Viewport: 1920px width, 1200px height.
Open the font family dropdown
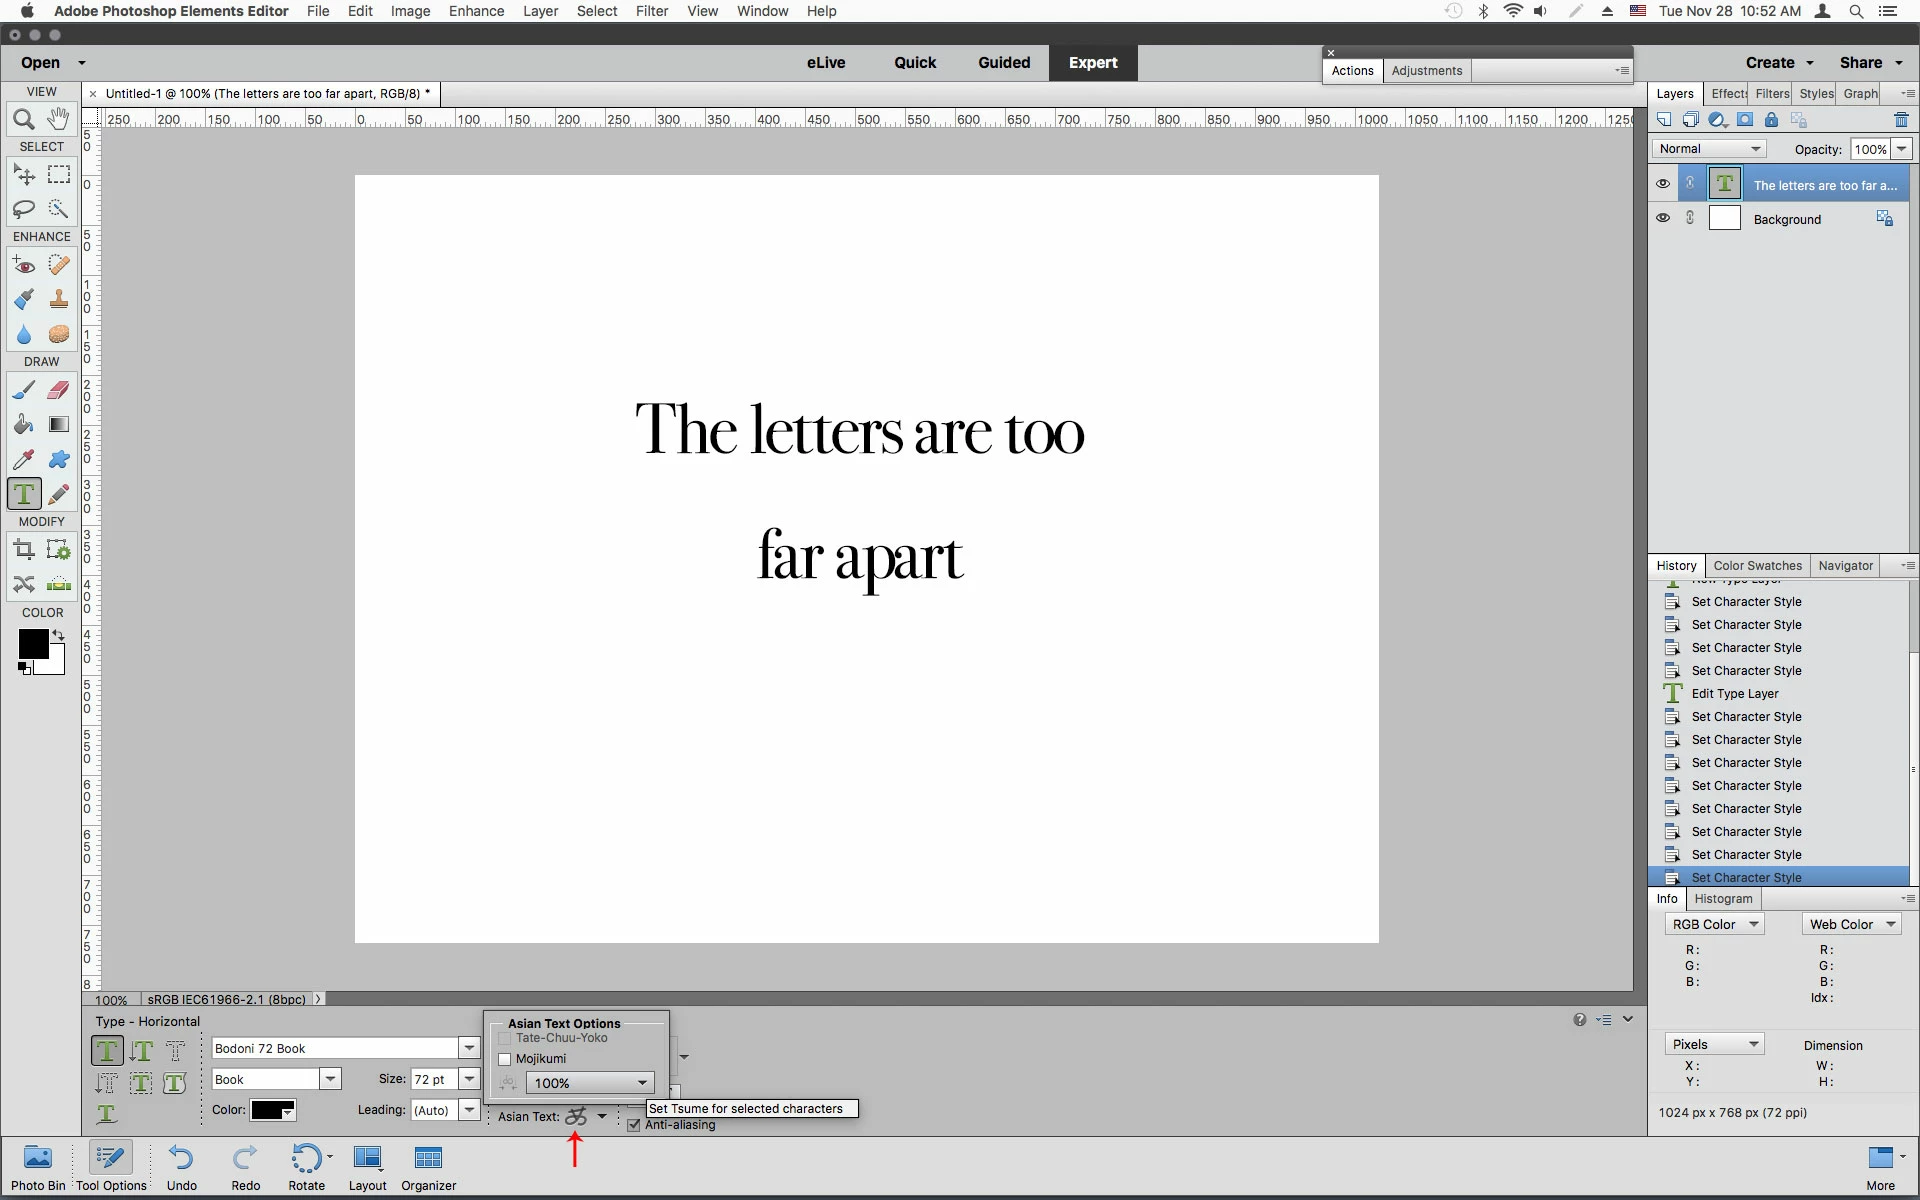click(469, 1048)
